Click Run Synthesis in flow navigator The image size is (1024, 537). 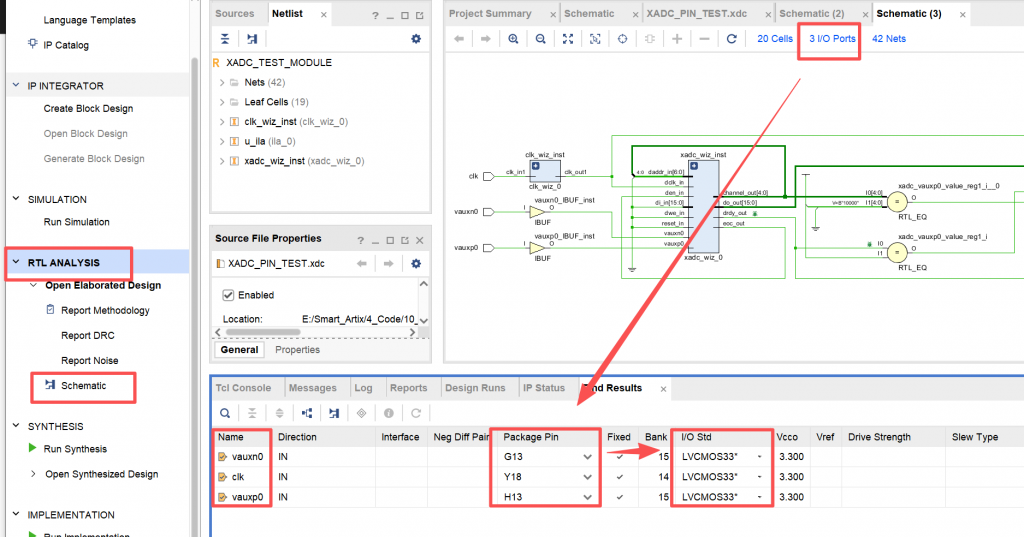[75, 449]
